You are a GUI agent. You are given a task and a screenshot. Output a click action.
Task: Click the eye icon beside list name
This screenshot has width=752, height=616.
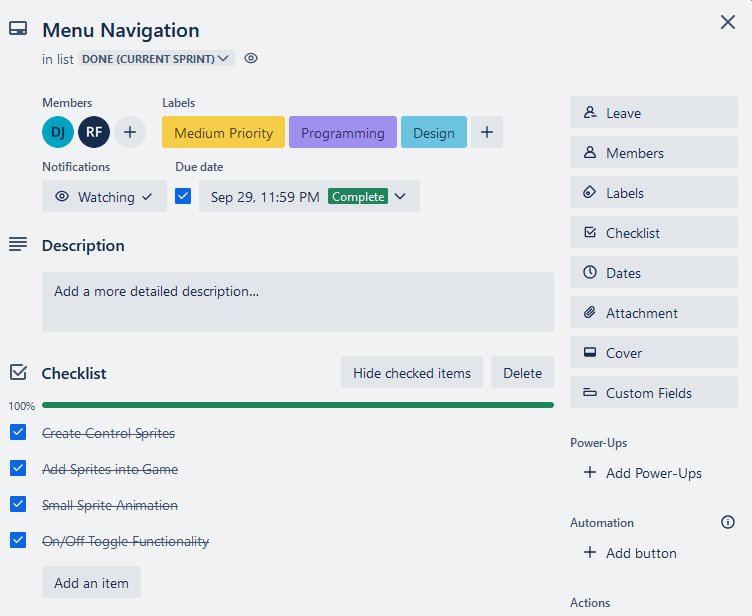click(x=251, y=59)
